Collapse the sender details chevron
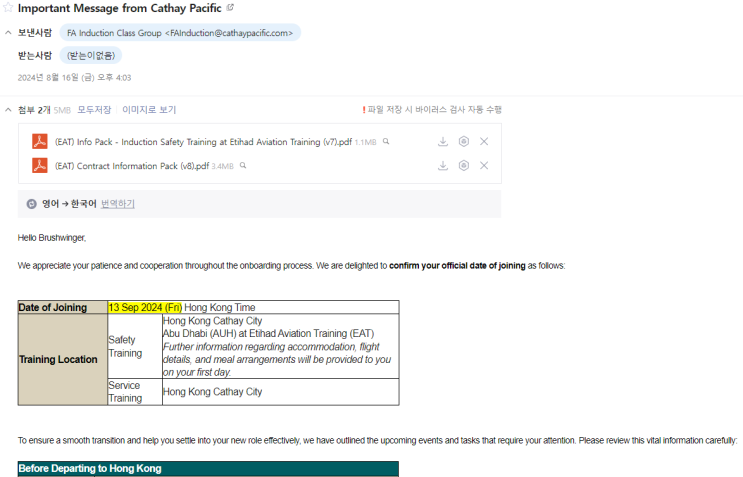The height and width of the screenshot is (477, 743). (x=8, y=33)
